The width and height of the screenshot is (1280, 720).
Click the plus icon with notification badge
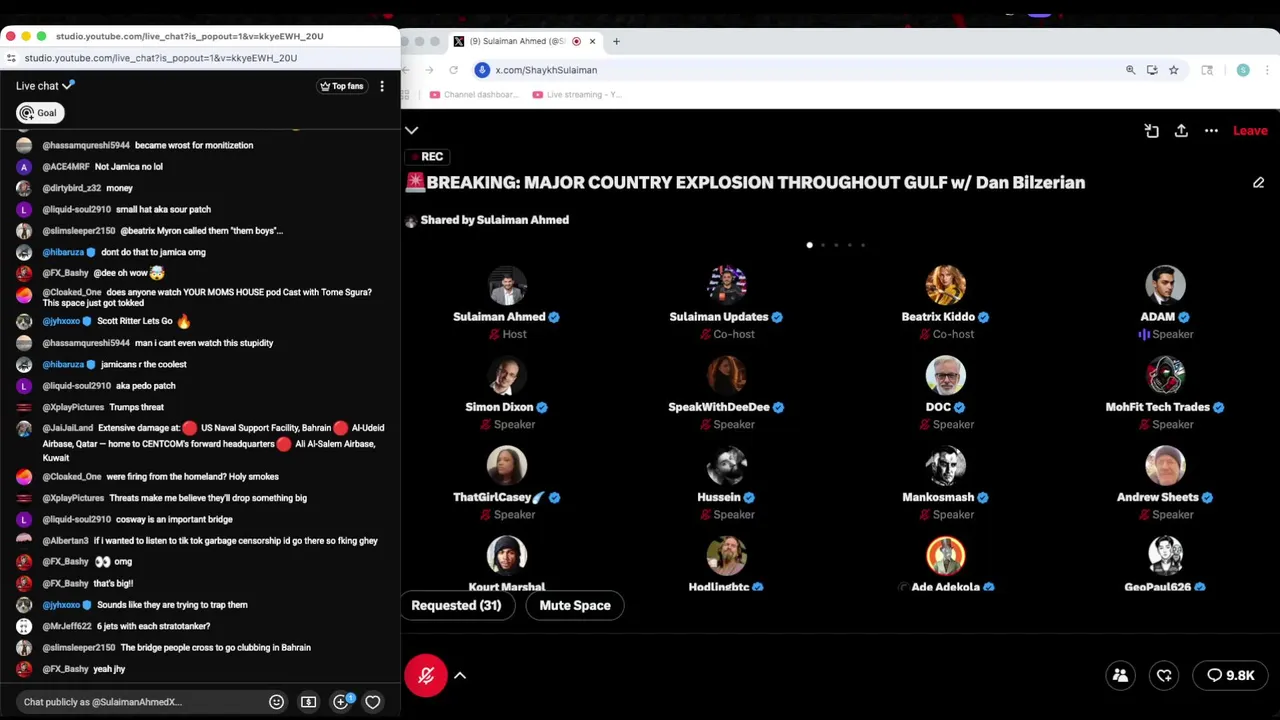click(x=341, y=702)
